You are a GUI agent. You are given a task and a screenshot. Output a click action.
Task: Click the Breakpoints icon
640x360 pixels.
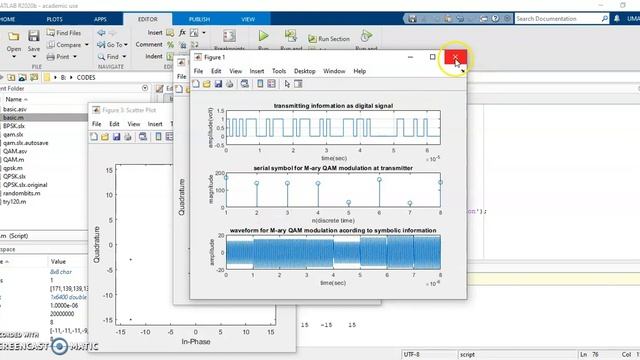pos(229,36)
